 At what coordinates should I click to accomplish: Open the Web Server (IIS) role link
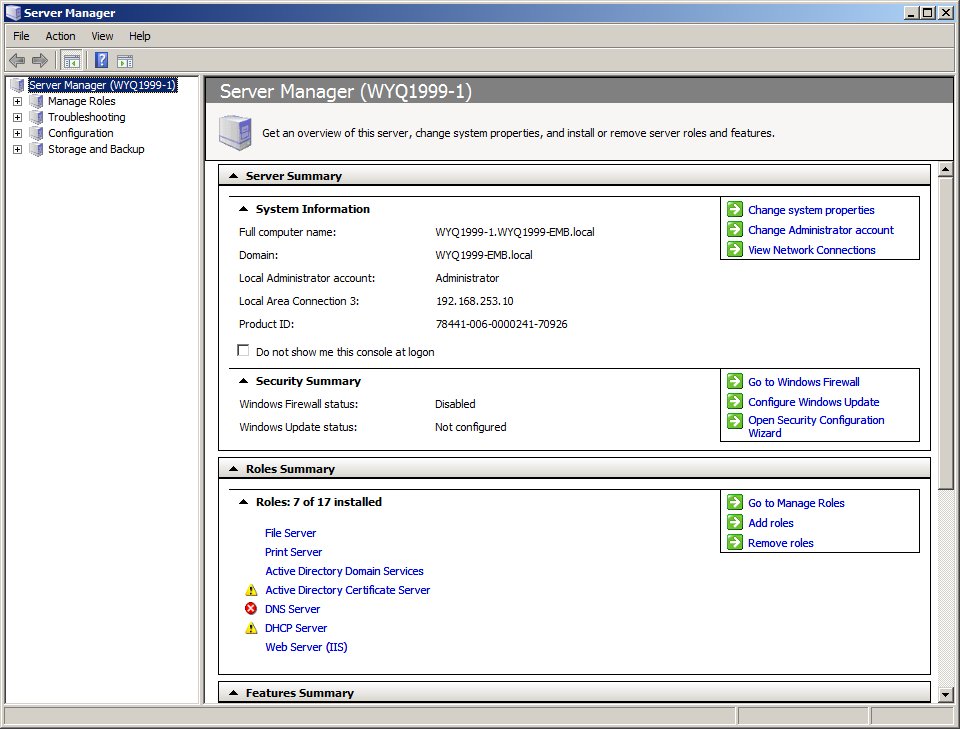point(306,647)
